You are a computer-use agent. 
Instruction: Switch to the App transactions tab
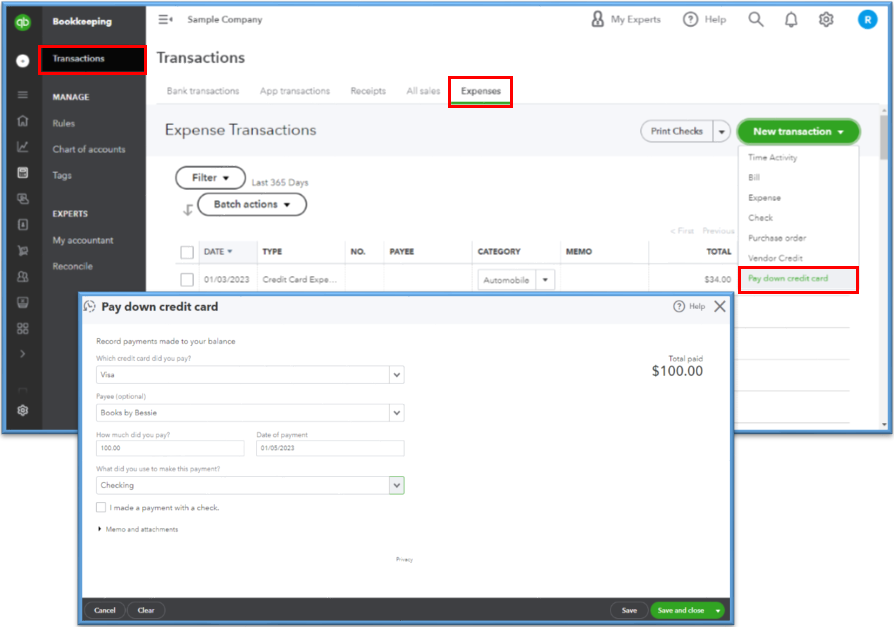[294, 91]
